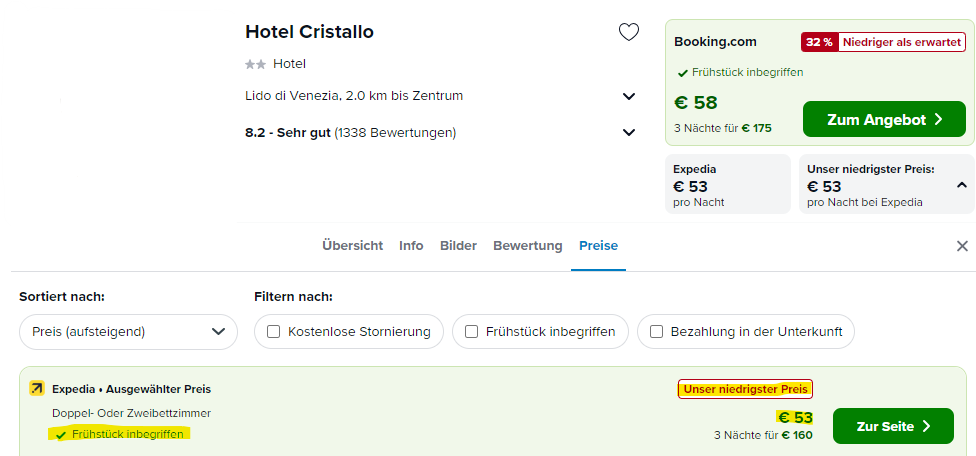Viewport: 976px width, 456px height.
Task: Save Hotel Cristallo with heart icon
Action: click(x=629, y=32)
